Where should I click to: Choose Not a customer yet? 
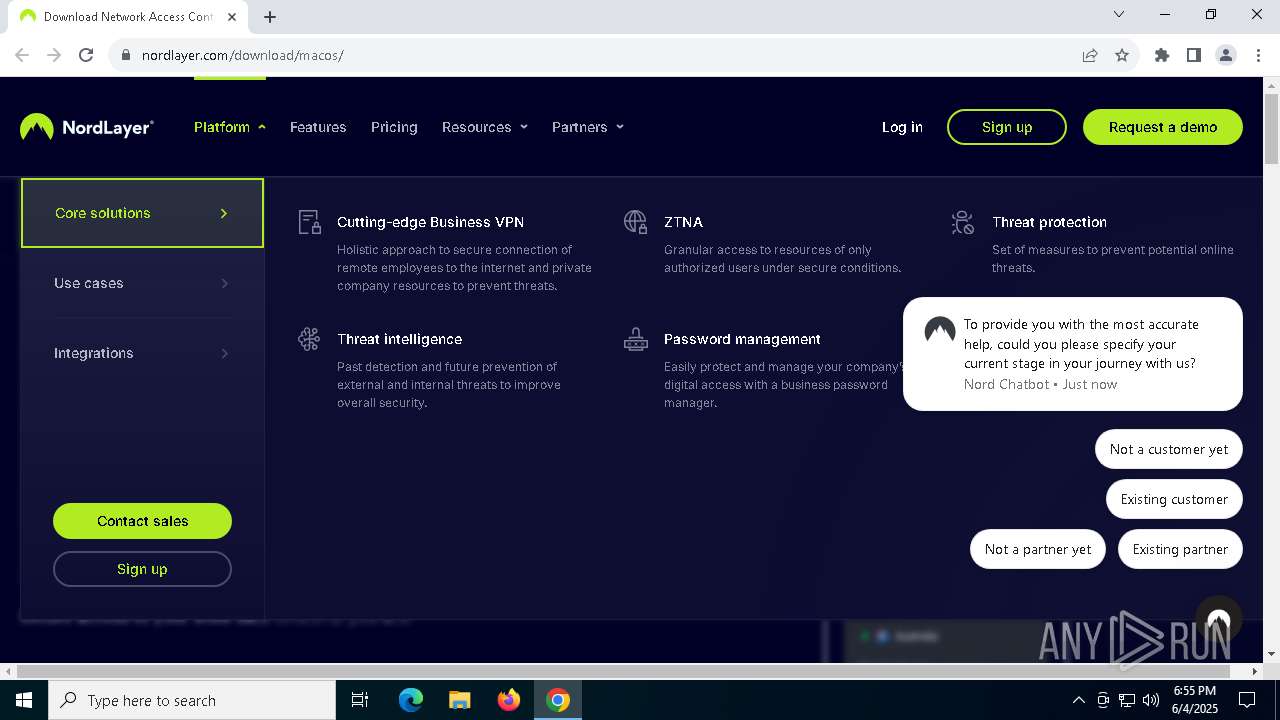[1169, 449]
